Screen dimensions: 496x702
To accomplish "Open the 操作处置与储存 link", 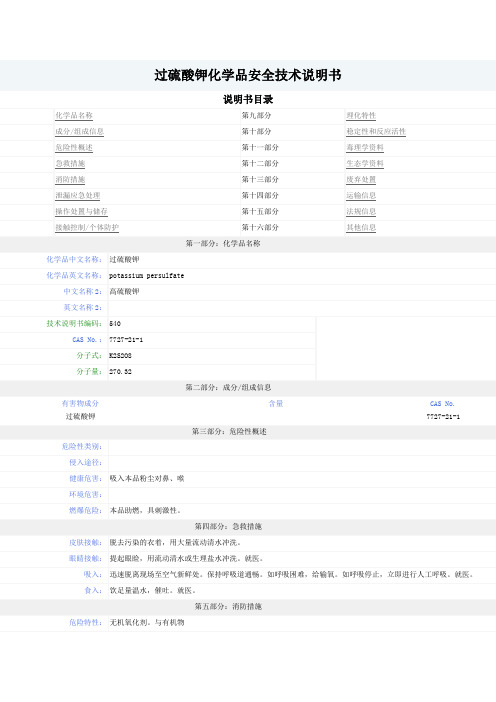I will click(81, 211).
